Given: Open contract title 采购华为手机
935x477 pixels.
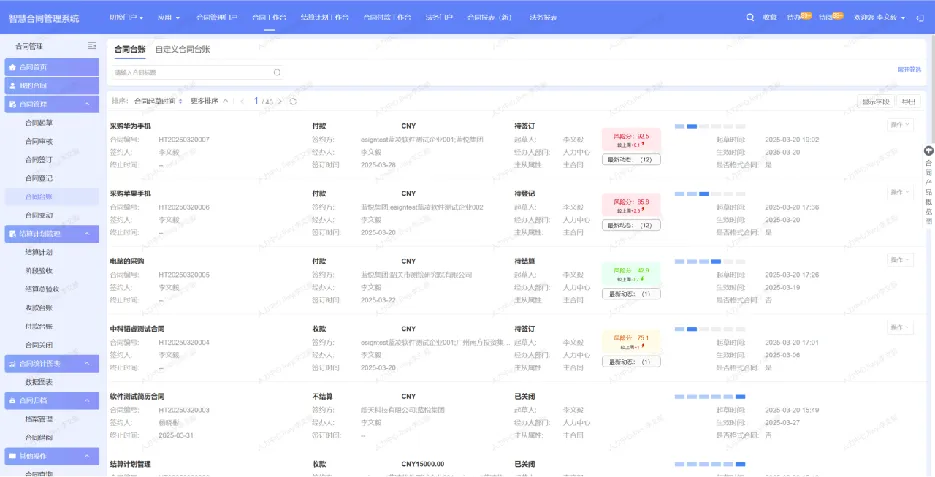Looking at the screenshot, I should pyautogui.click(x=131, y=126).
